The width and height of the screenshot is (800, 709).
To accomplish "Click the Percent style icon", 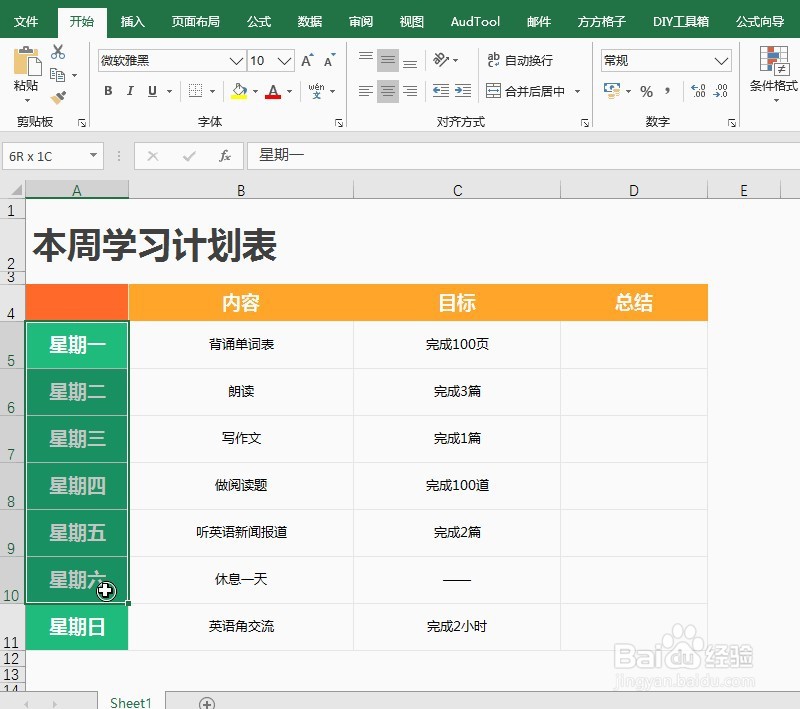I will [x=645, y=90].
